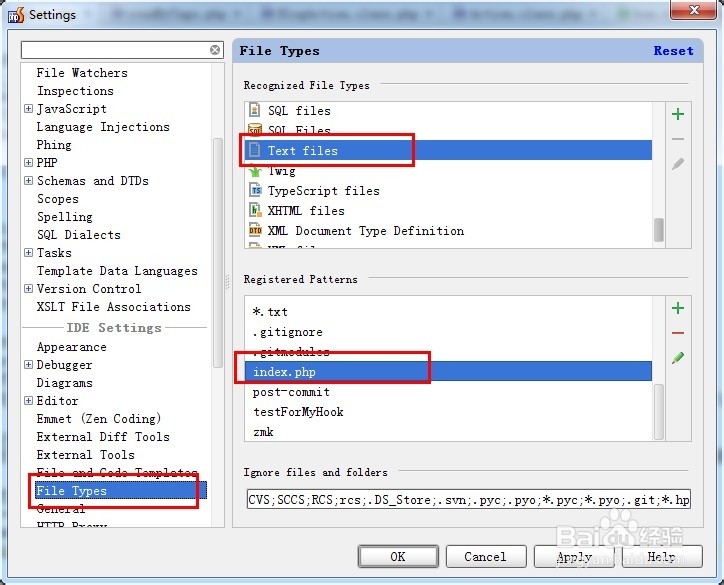Open Template Data Languages settings
This screenshot has height=585, width=724.
pos(117,271)
